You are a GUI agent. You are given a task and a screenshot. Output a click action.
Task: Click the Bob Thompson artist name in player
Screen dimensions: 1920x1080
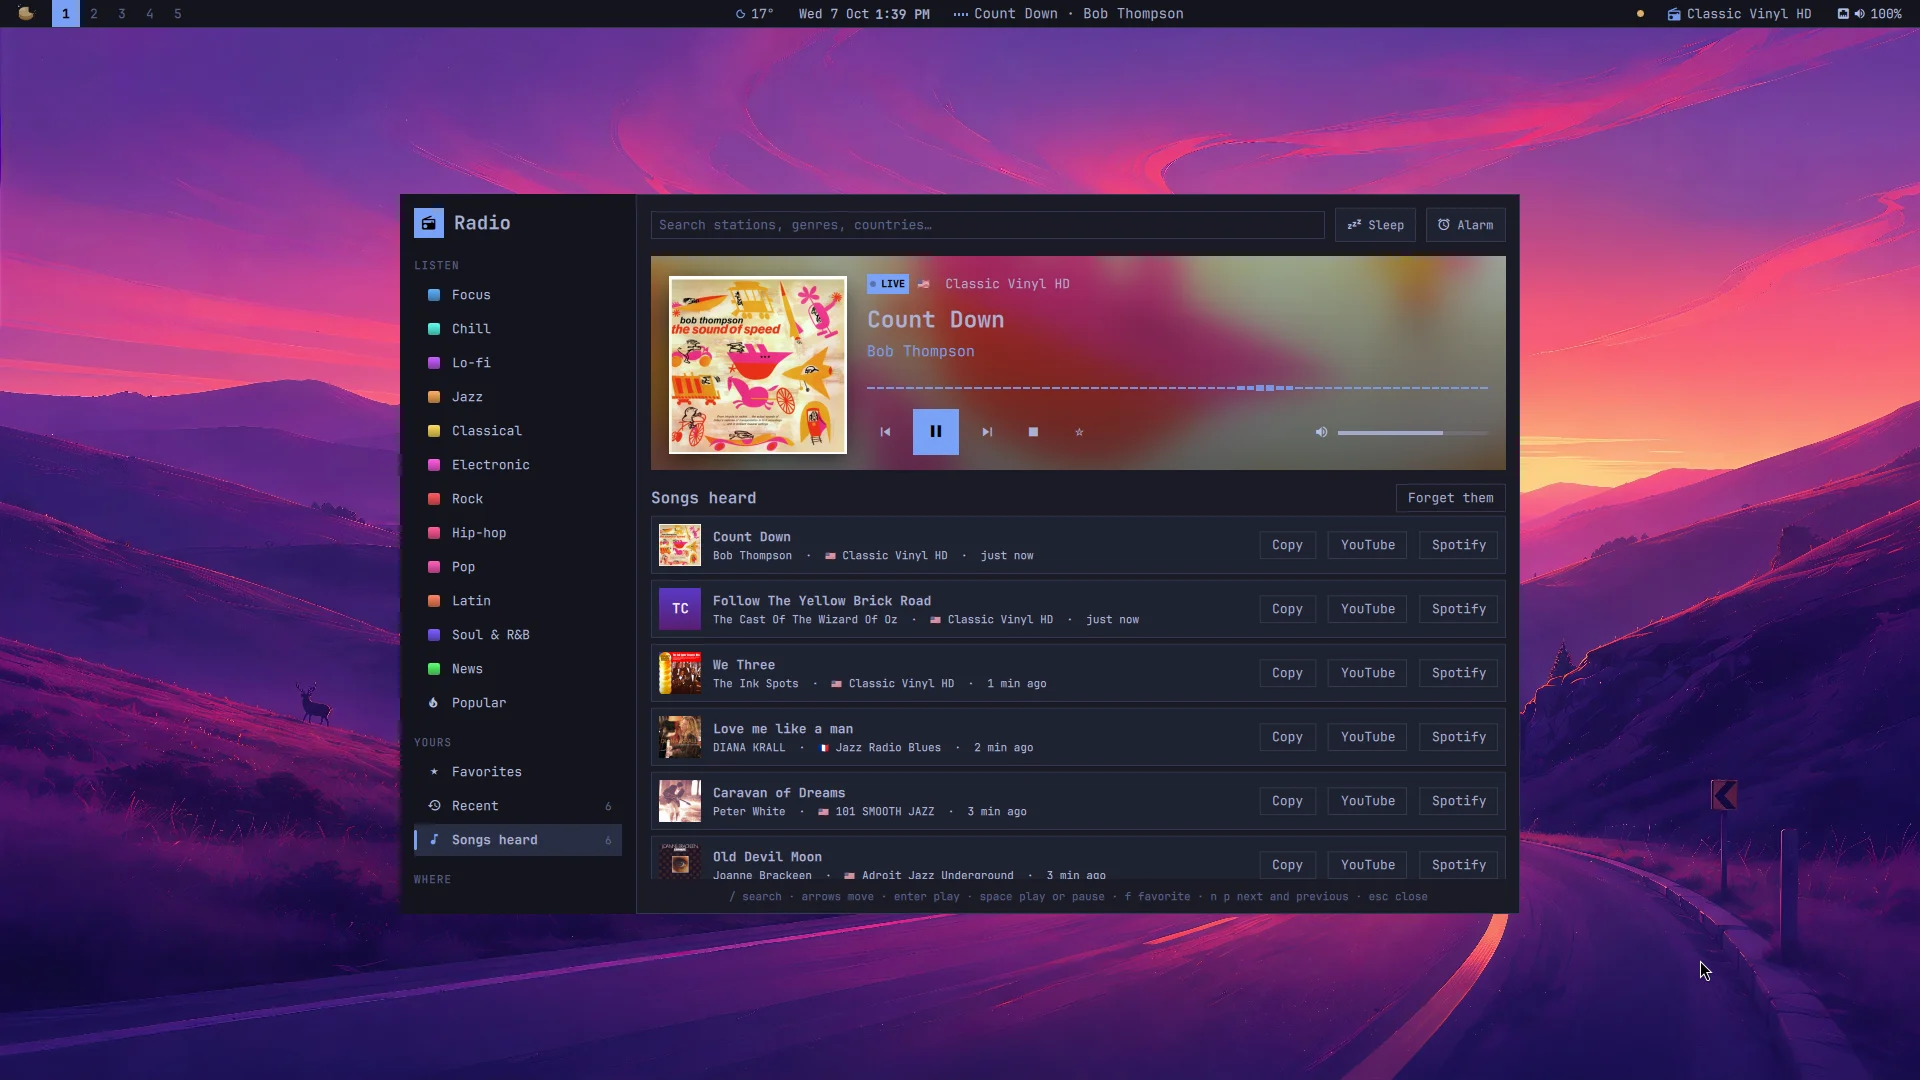click(920, 351)
